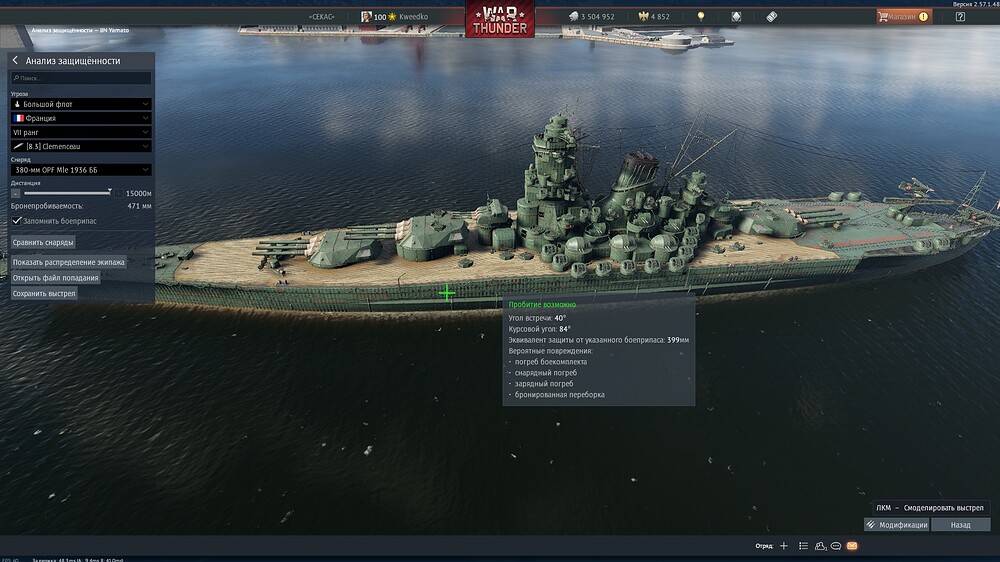Click the =СЕКАС= squadron tag
Screen dimensions: 1000x562
click(321, 17)
